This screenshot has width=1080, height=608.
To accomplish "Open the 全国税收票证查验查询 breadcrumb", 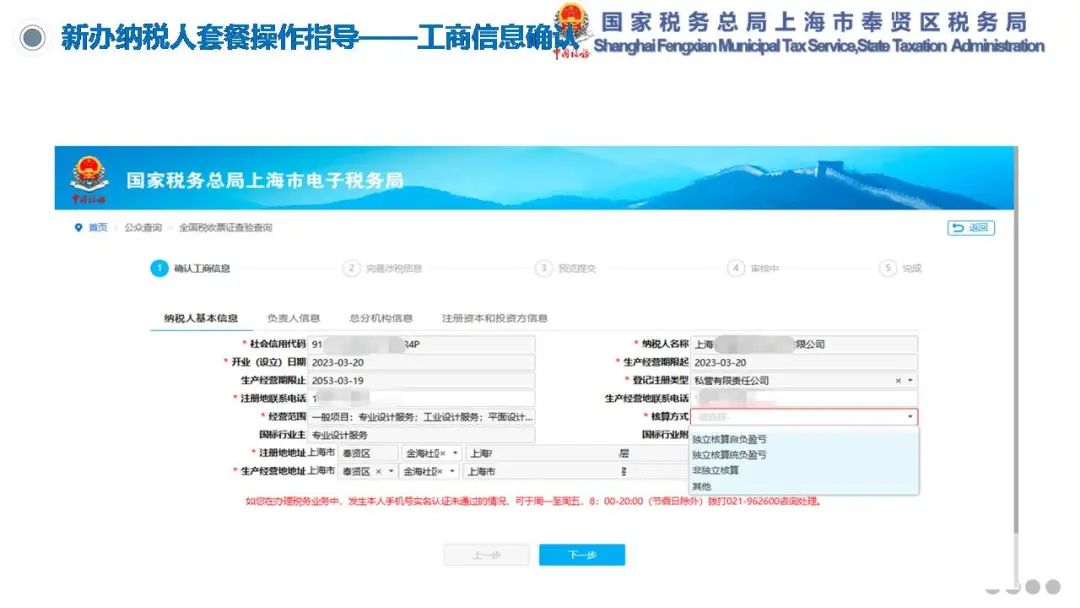I will click(x=226, y=228).
